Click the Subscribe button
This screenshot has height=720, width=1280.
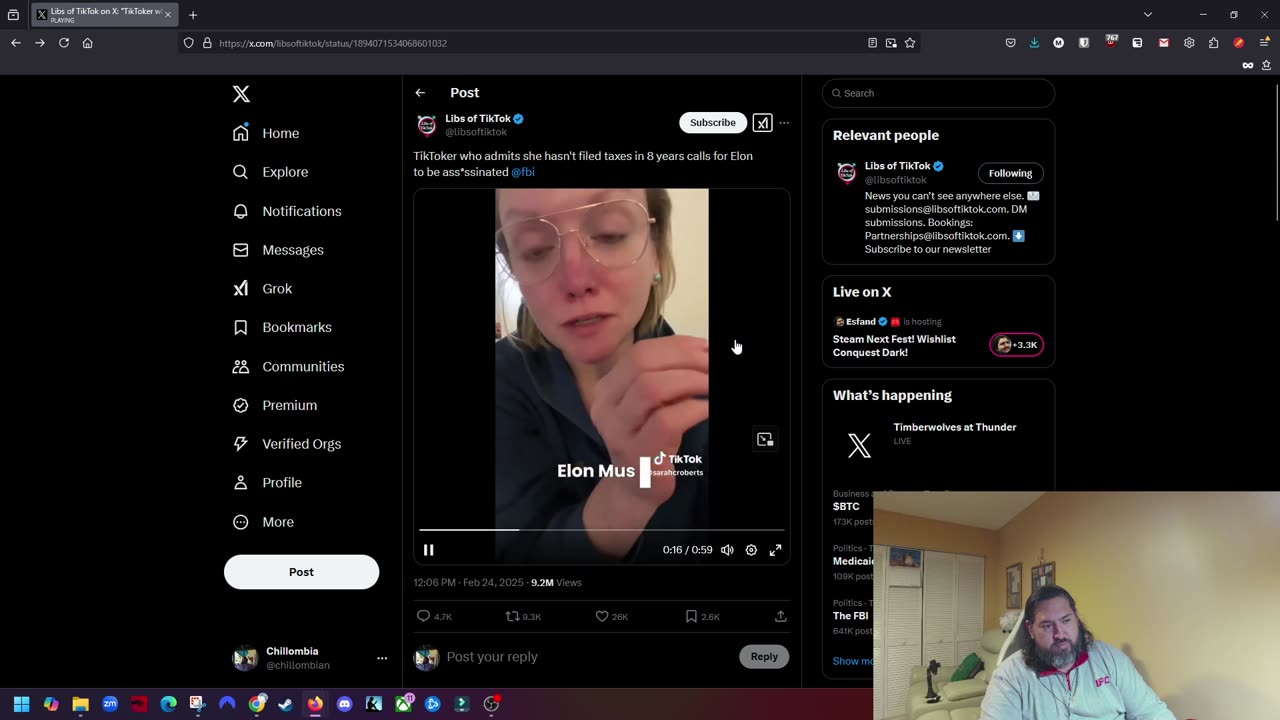[713, 122]
